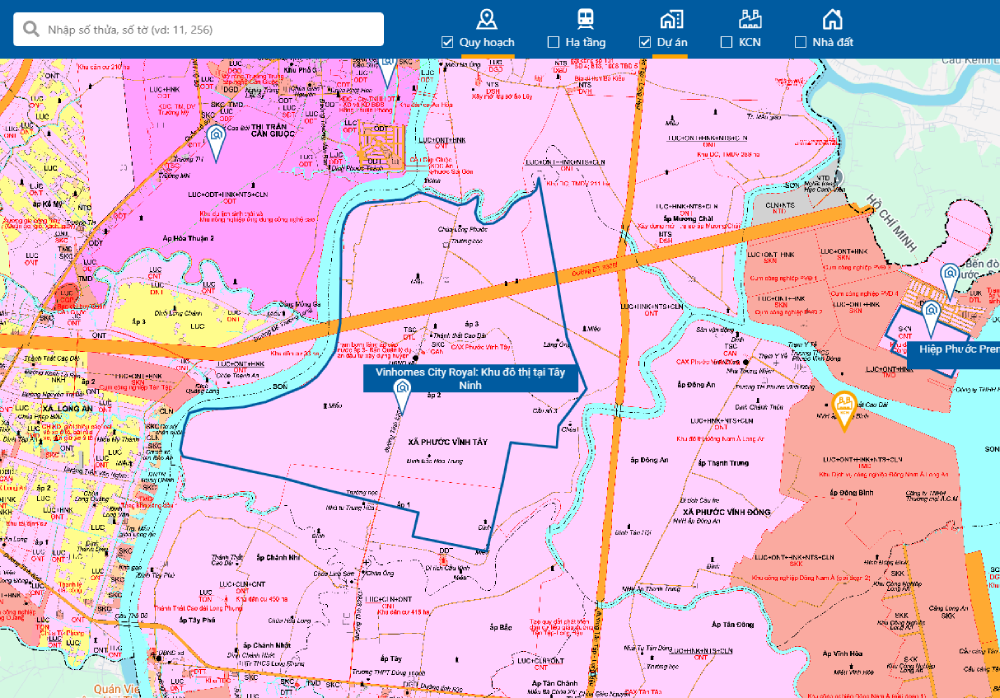Uncheck the Quy hoạch checkbox
This screenshot has width=1000, height=698.
pyautogui.click(x=448, y=42)
